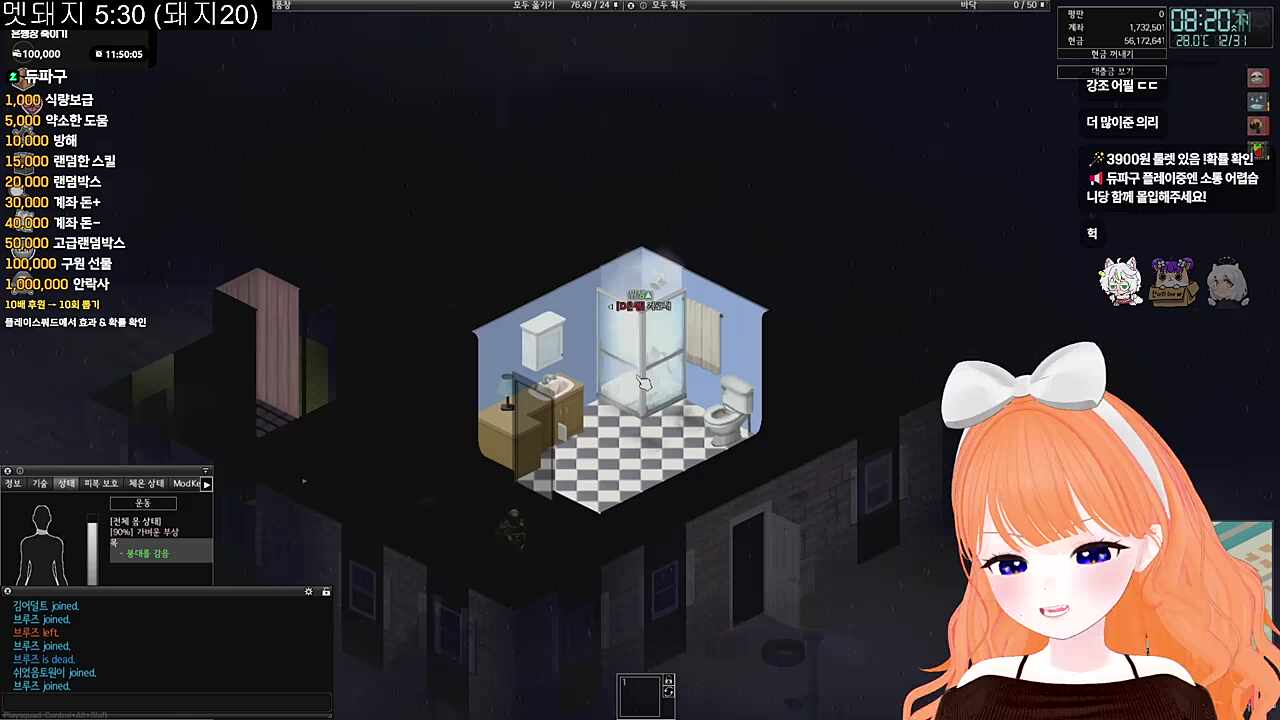Click the bottom moodle icon with green marks

(x=1258, y=150)
